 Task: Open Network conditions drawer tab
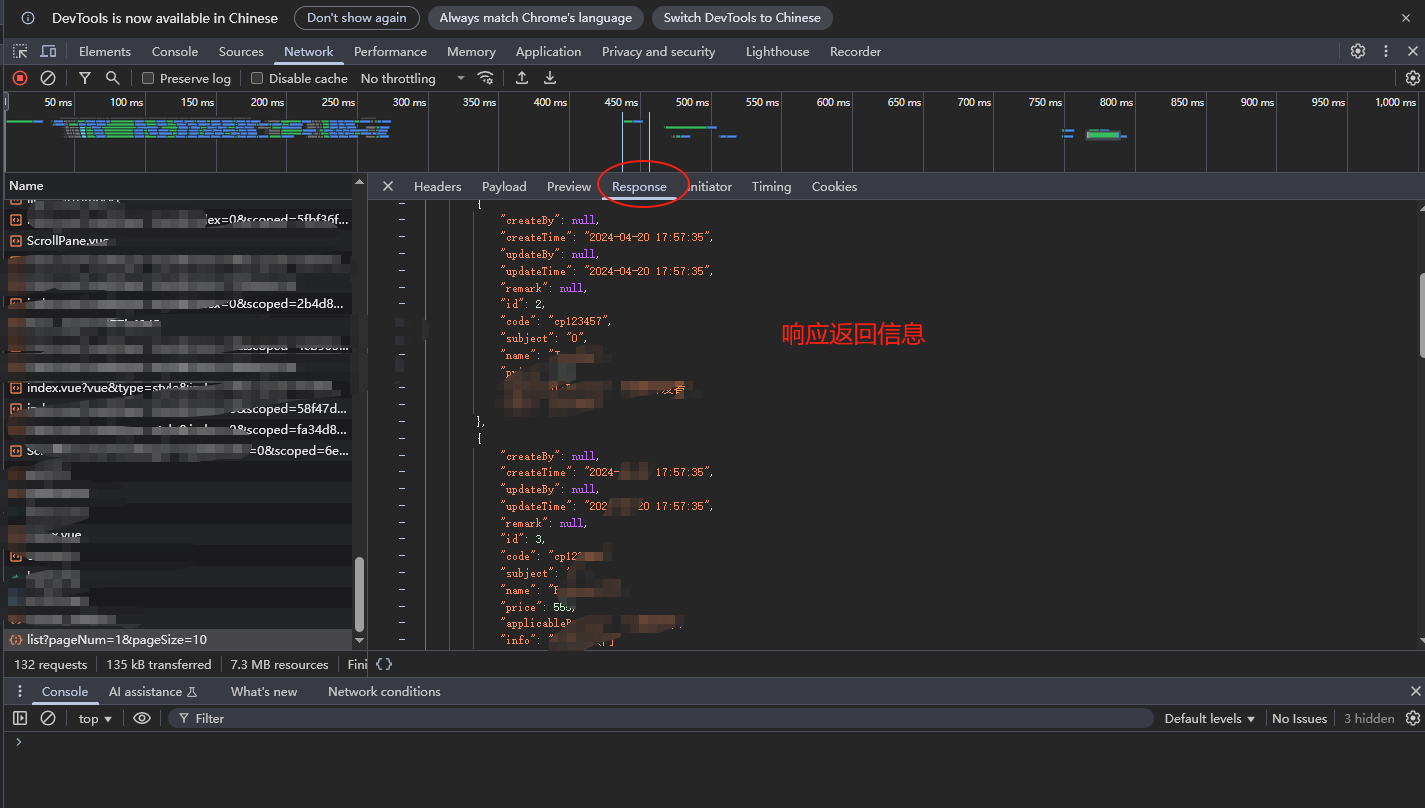(x=384, y=691)
